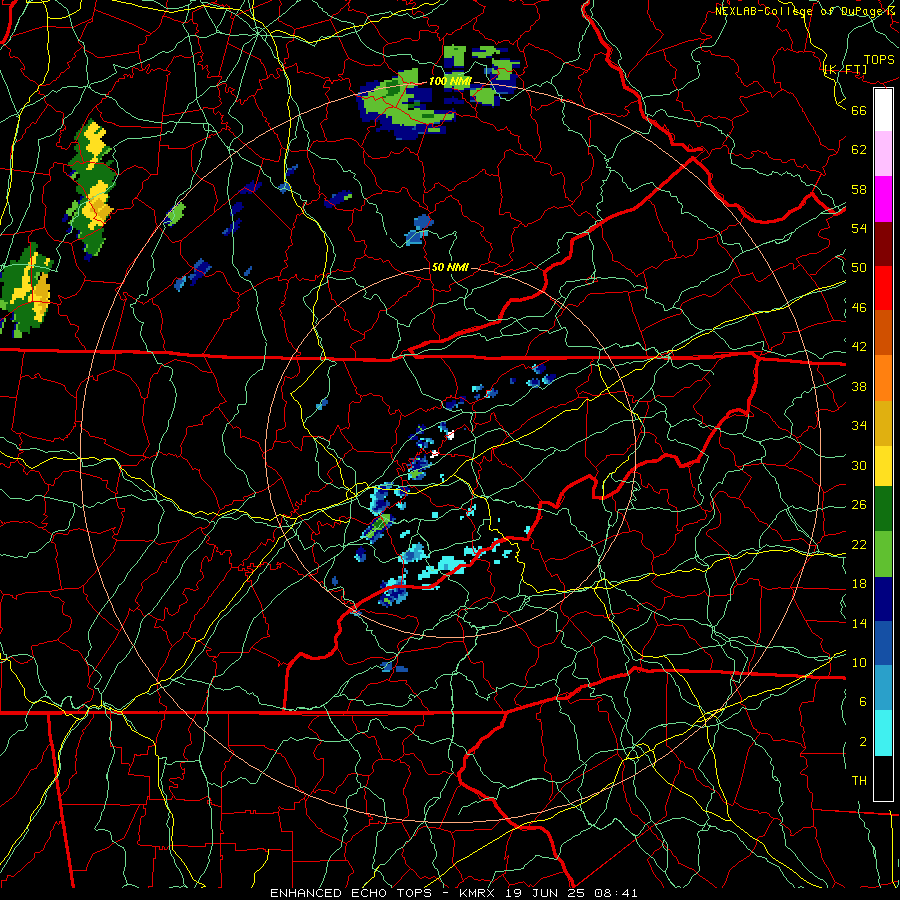This screenshot has height=900, width=900.
Task: Click the black TH threshold legend box
Action: click(883, 778)
